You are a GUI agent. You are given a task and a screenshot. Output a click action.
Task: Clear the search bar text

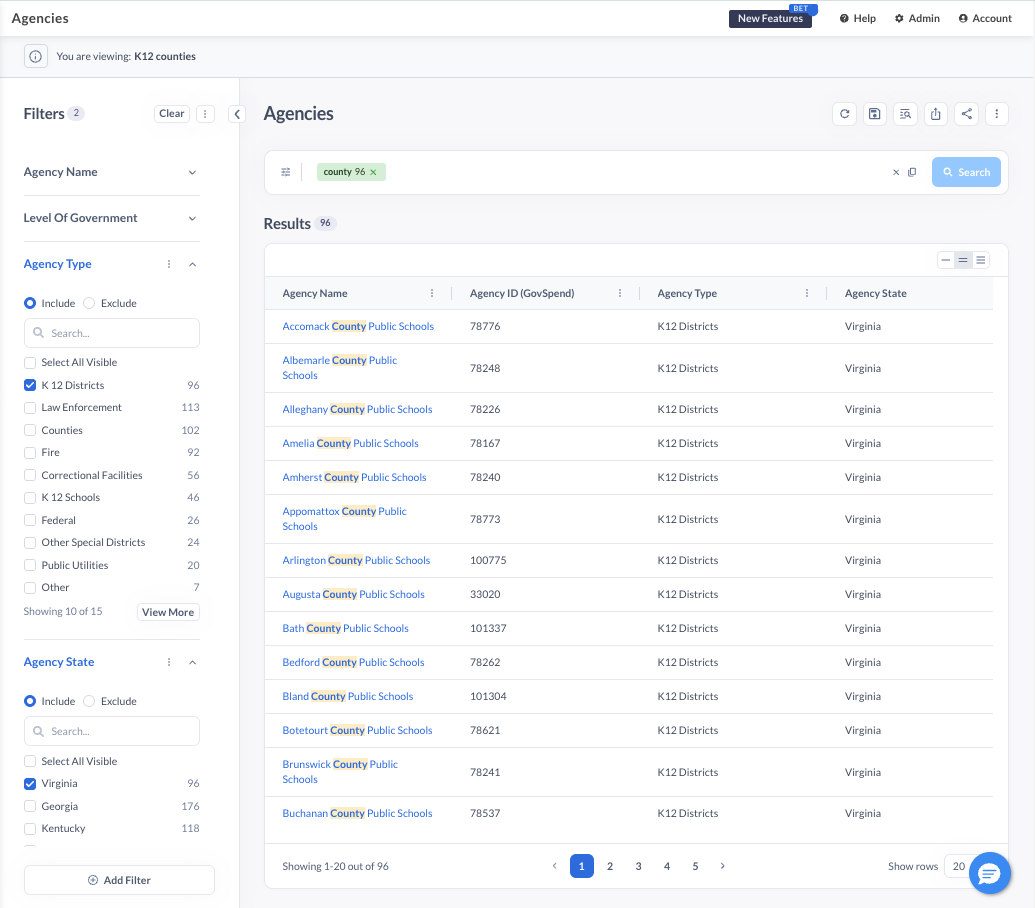(x=896, y=172)
